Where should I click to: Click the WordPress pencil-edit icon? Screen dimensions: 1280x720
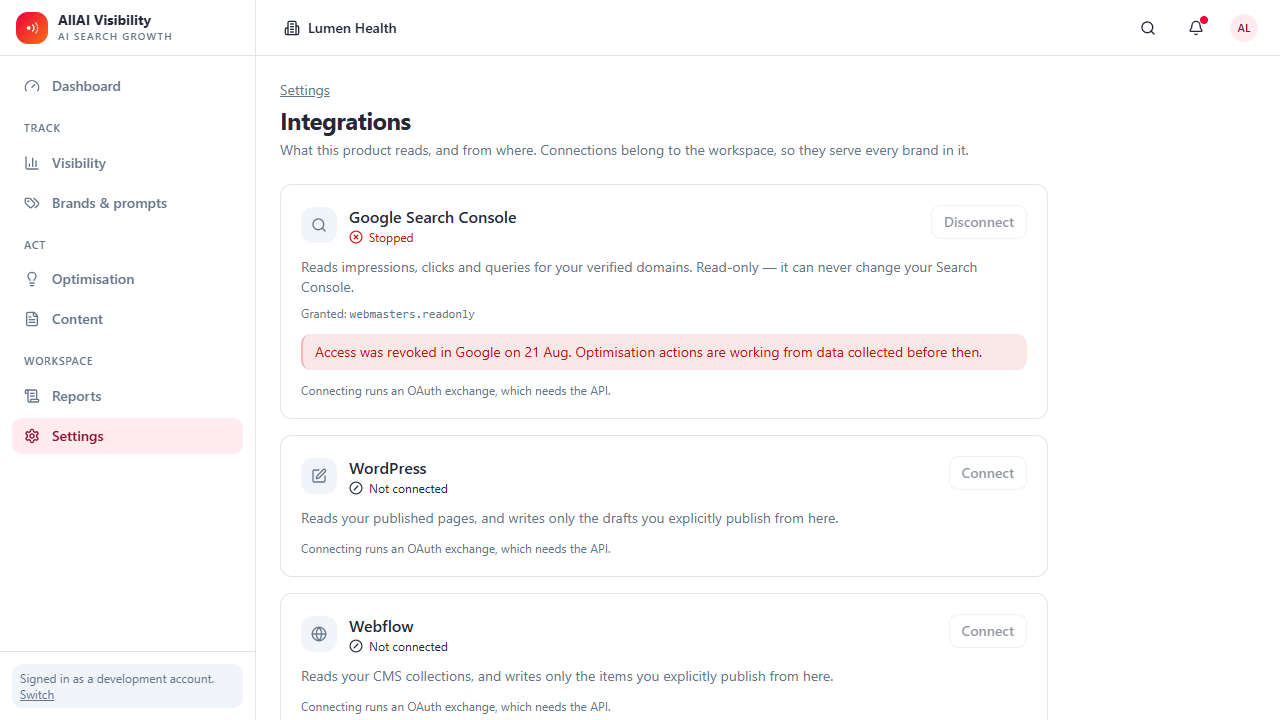(319, 476)
